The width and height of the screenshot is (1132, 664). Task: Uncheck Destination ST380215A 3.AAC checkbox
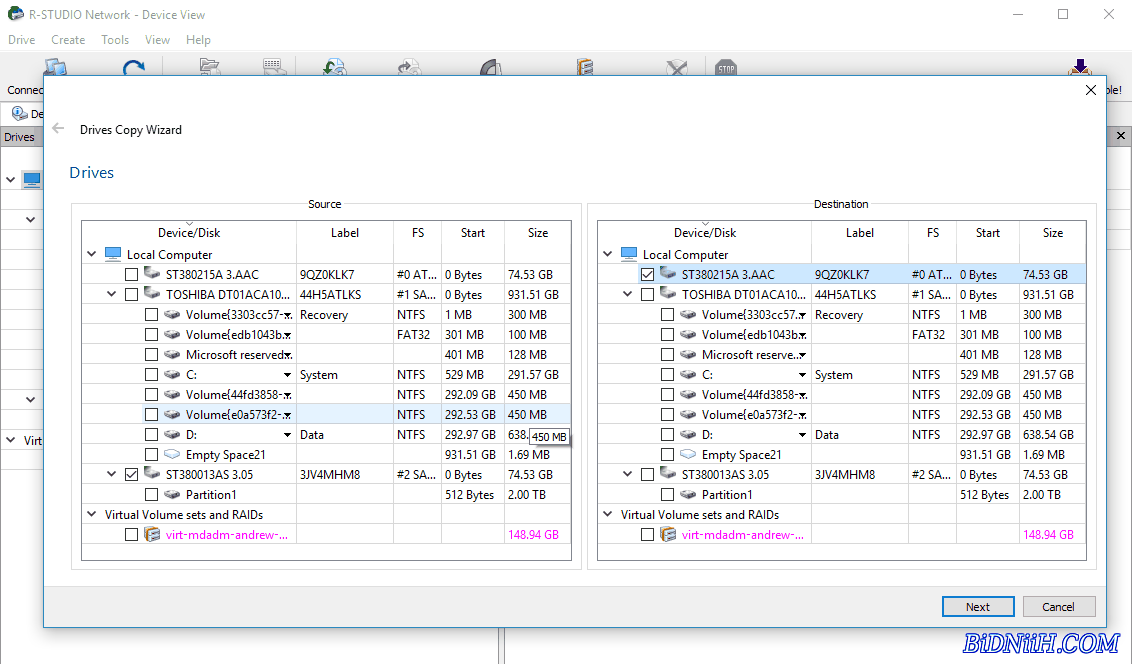(x=648, y=274)
